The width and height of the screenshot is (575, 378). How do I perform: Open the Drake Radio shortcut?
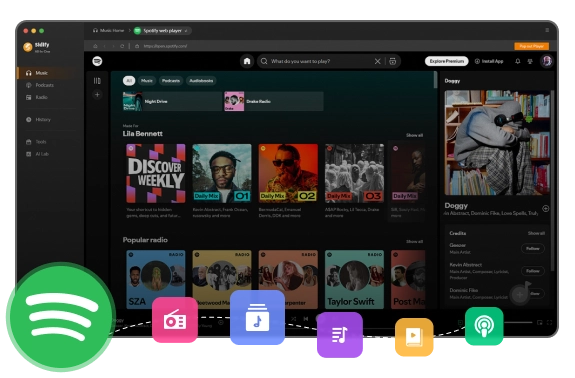point(274,101)
